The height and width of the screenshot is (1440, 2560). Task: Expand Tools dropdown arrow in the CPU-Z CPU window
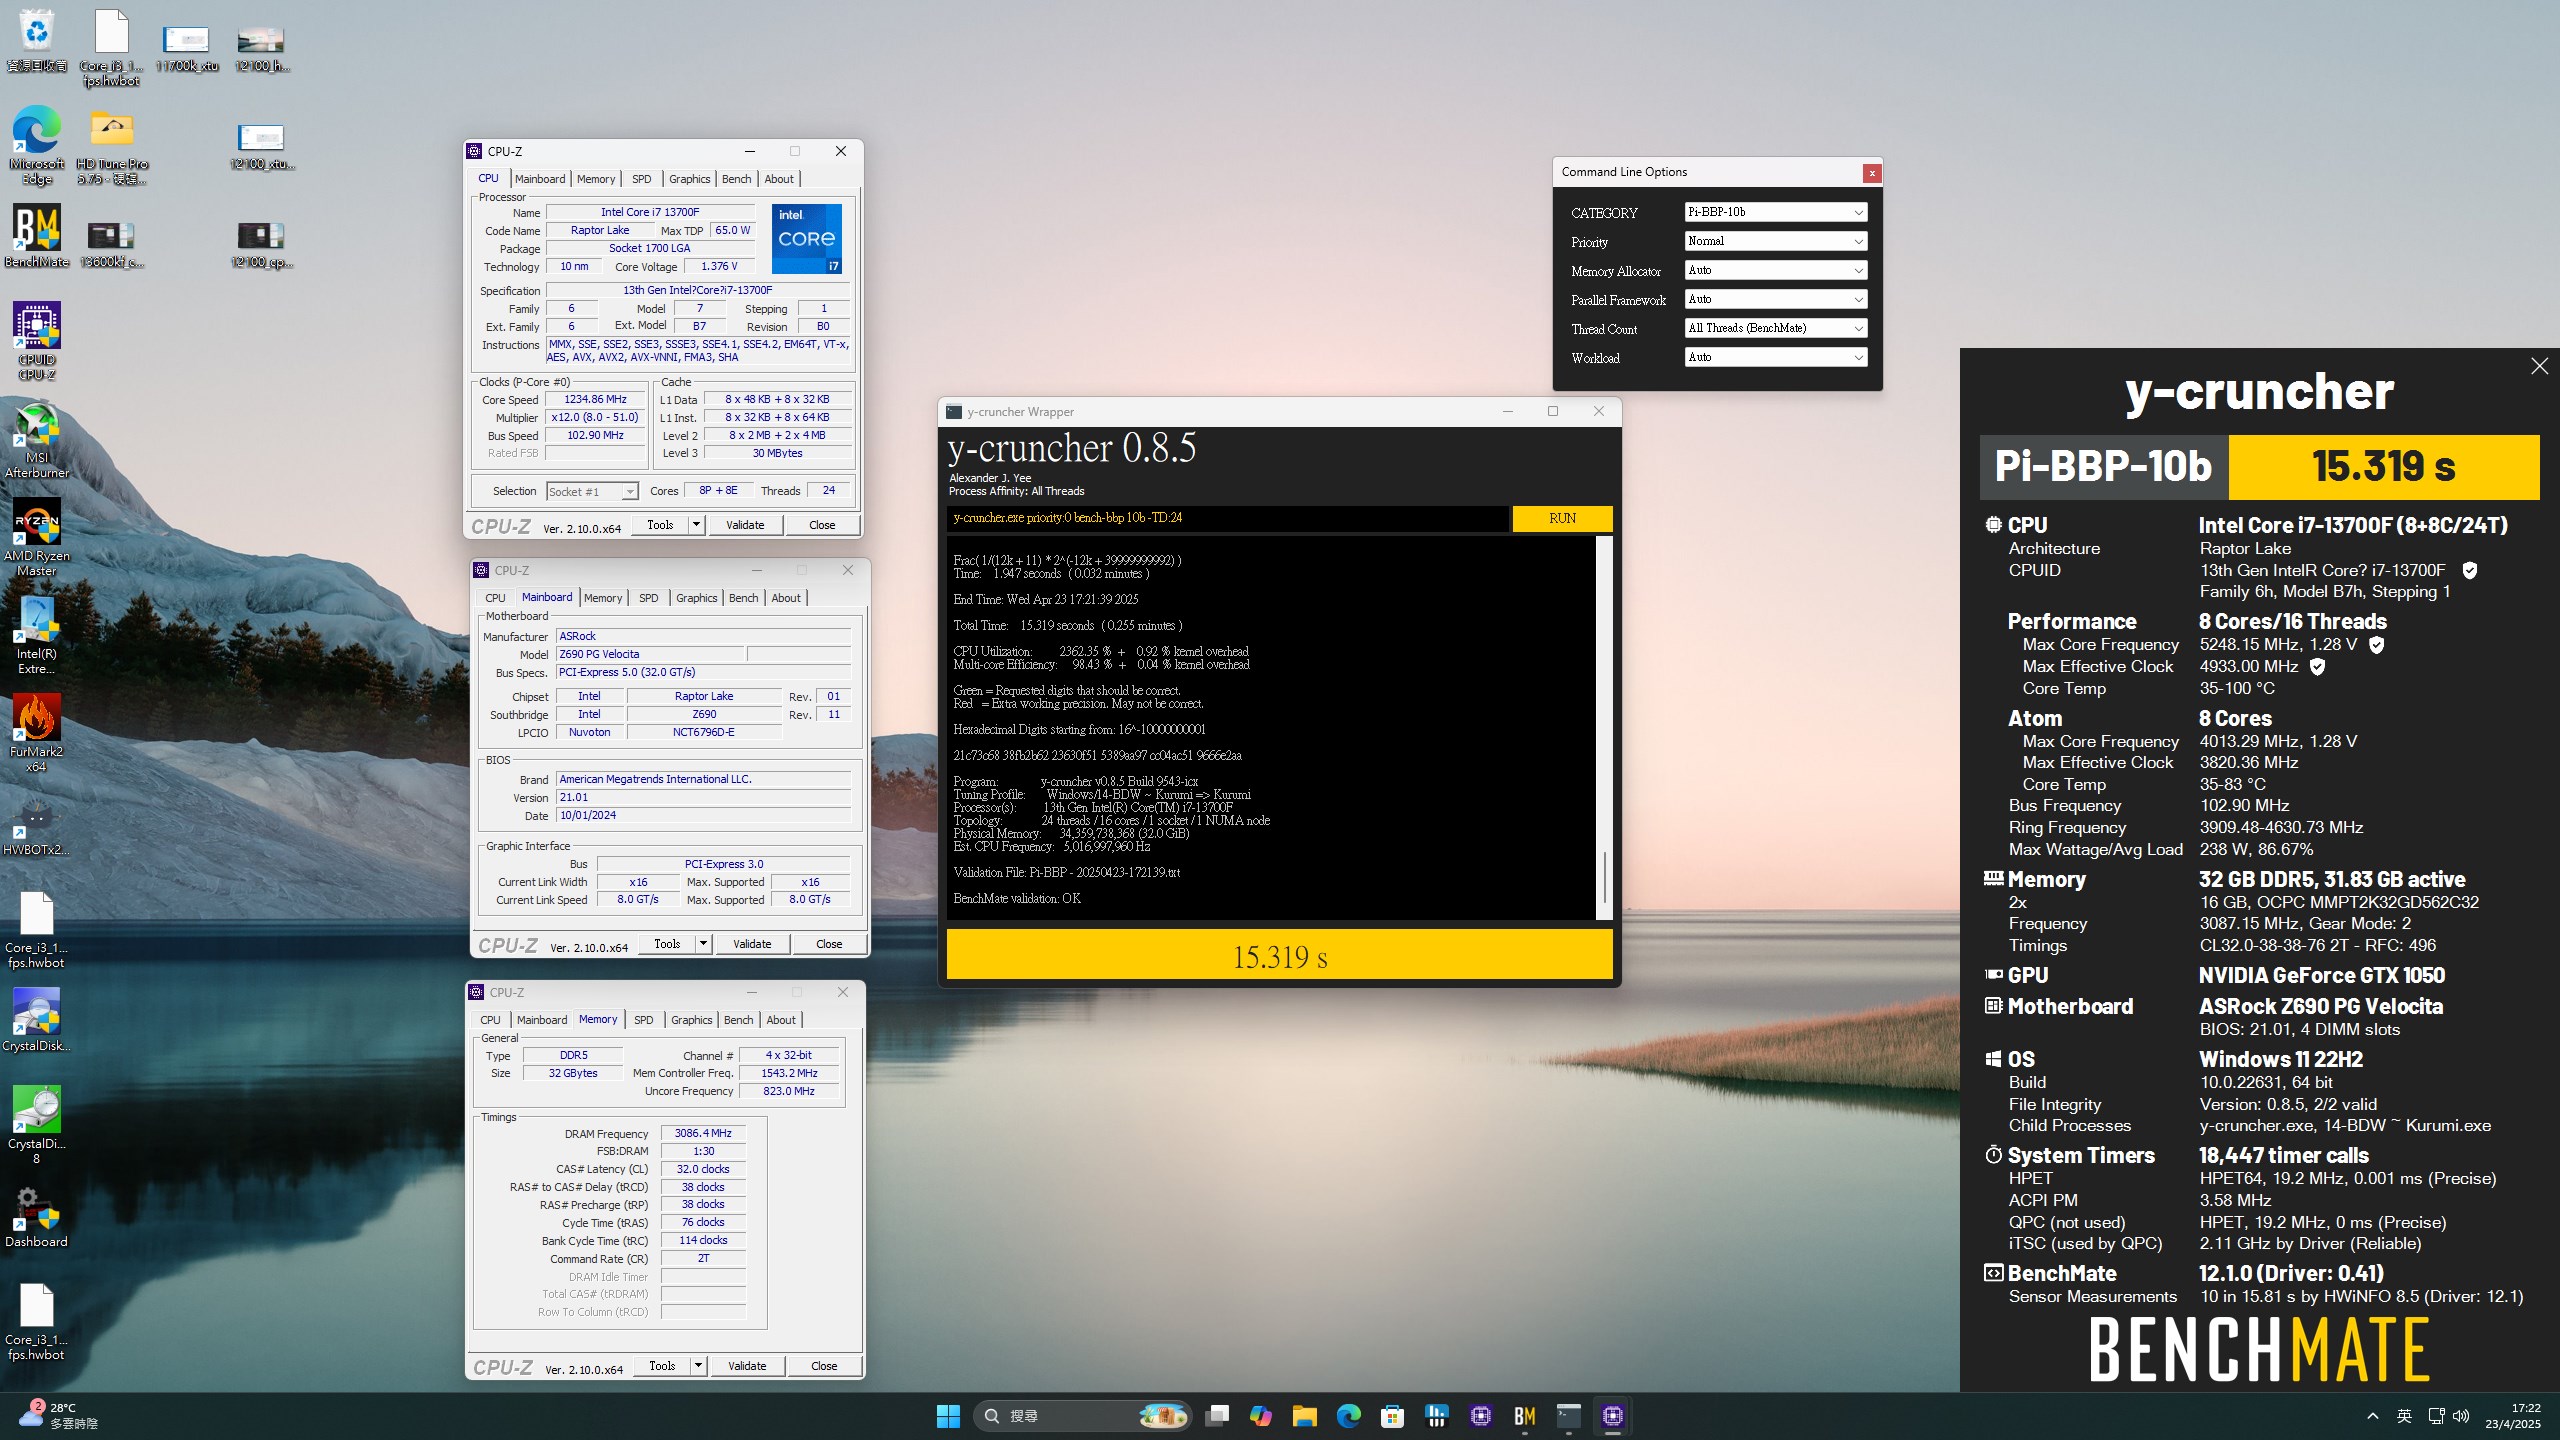(697, 525)
